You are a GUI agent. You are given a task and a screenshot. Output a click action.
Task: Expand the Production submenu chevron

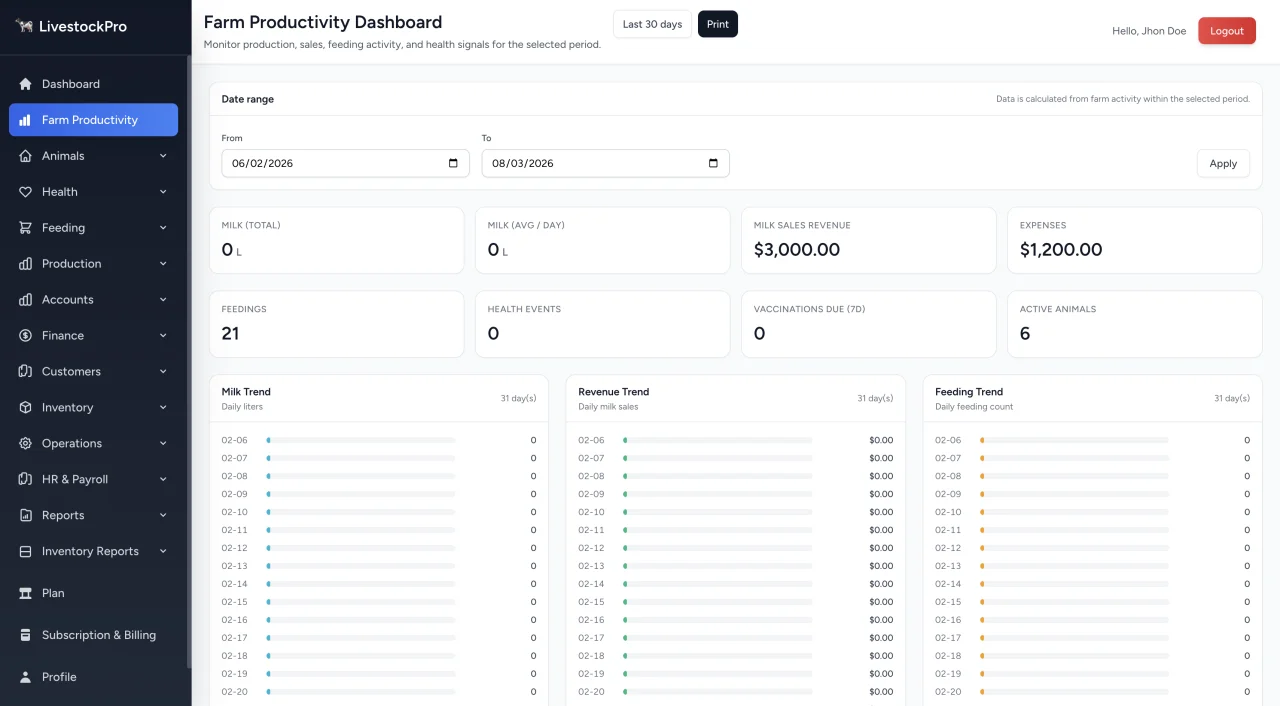click(163, 264)
